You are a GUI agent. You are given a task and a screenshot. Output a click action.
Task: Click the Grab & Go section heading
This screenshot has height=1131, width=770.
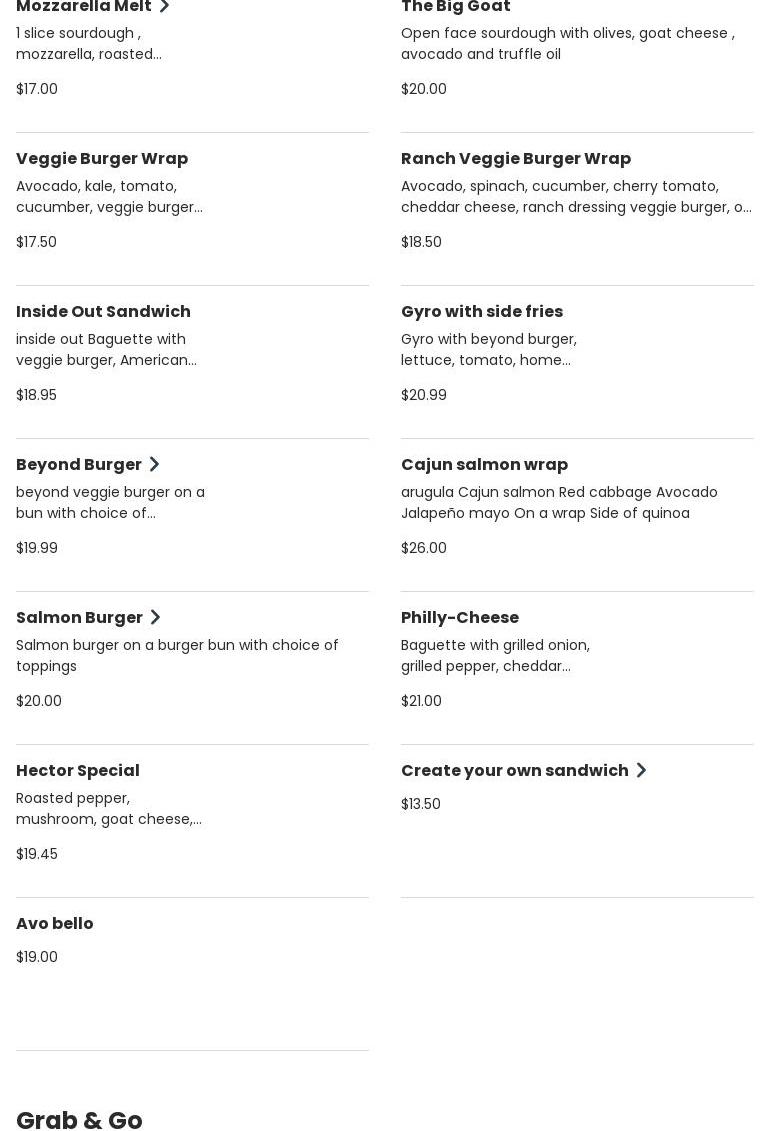click(x=79, y=1119)
